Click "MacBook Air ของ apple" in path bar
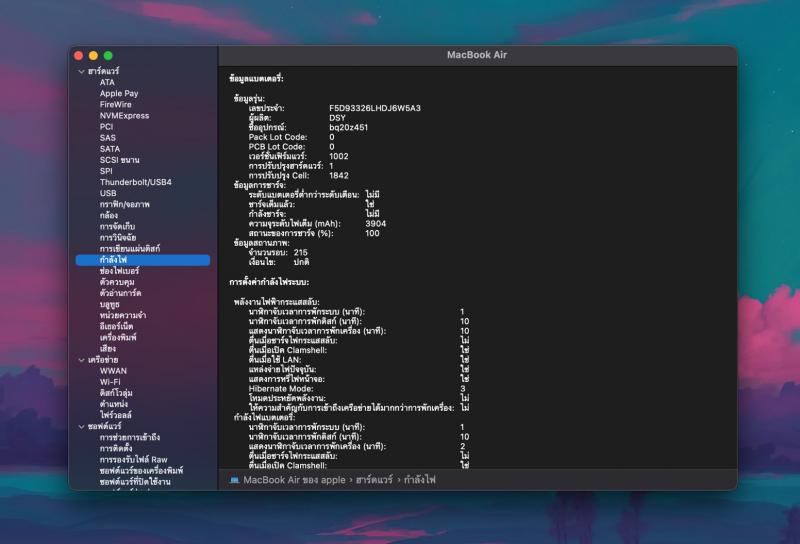800x544 pixels. [294, 480]
